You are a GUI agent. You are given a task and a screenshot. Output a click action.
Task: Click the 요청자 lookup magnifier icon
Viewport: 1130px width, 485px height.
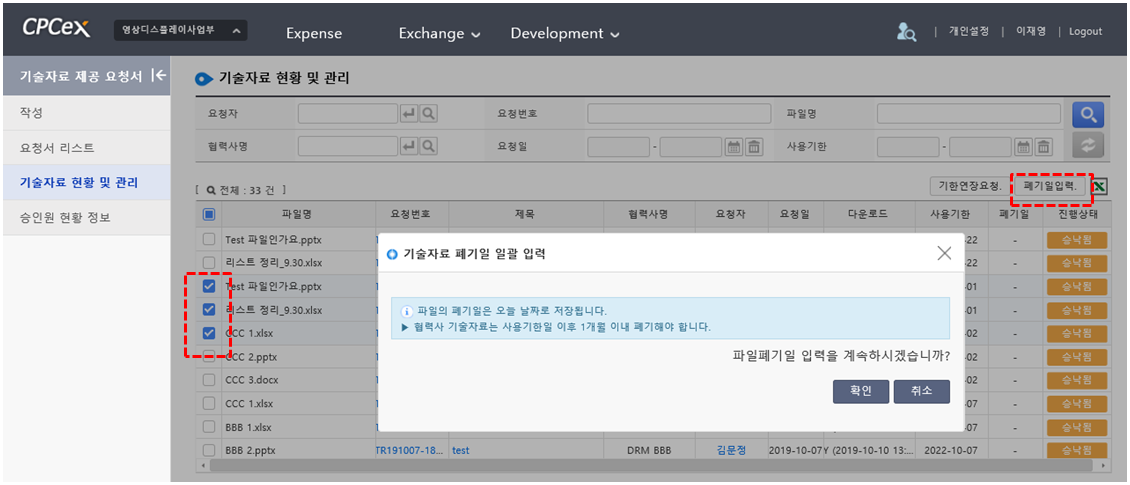tap(429, 115)
